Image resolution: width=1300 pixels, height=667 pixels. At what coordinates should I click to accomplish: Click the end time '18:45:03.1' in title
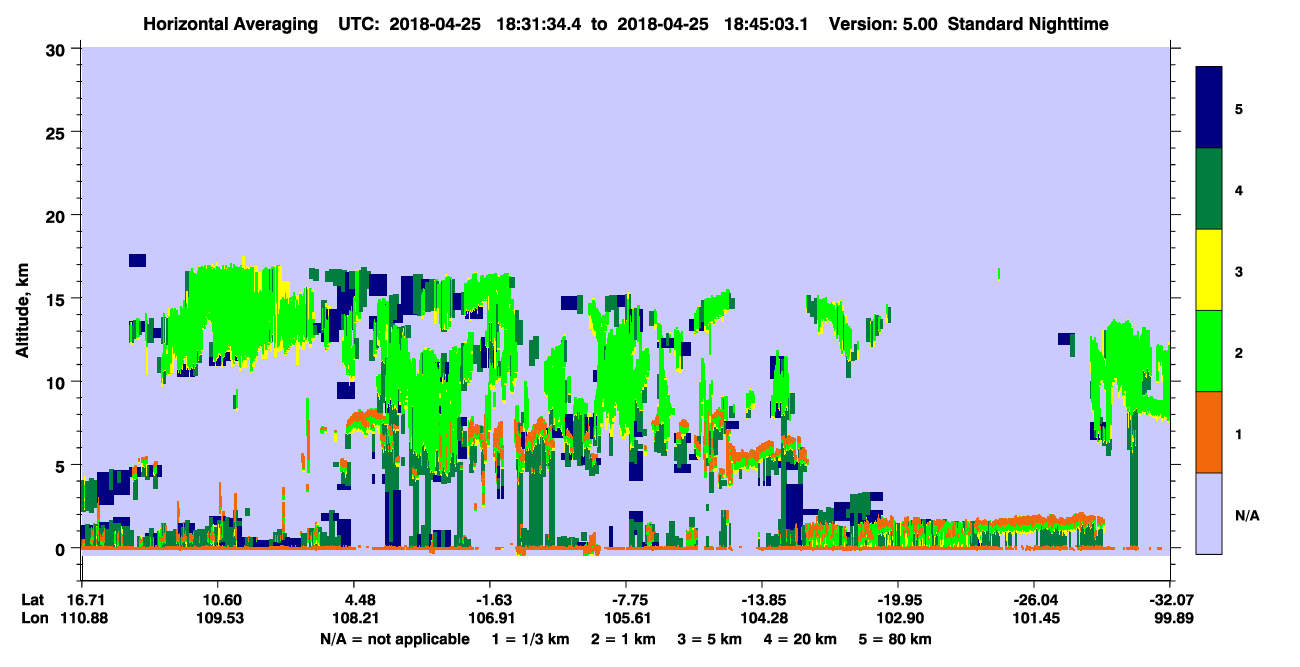click(x=766, y=23)
